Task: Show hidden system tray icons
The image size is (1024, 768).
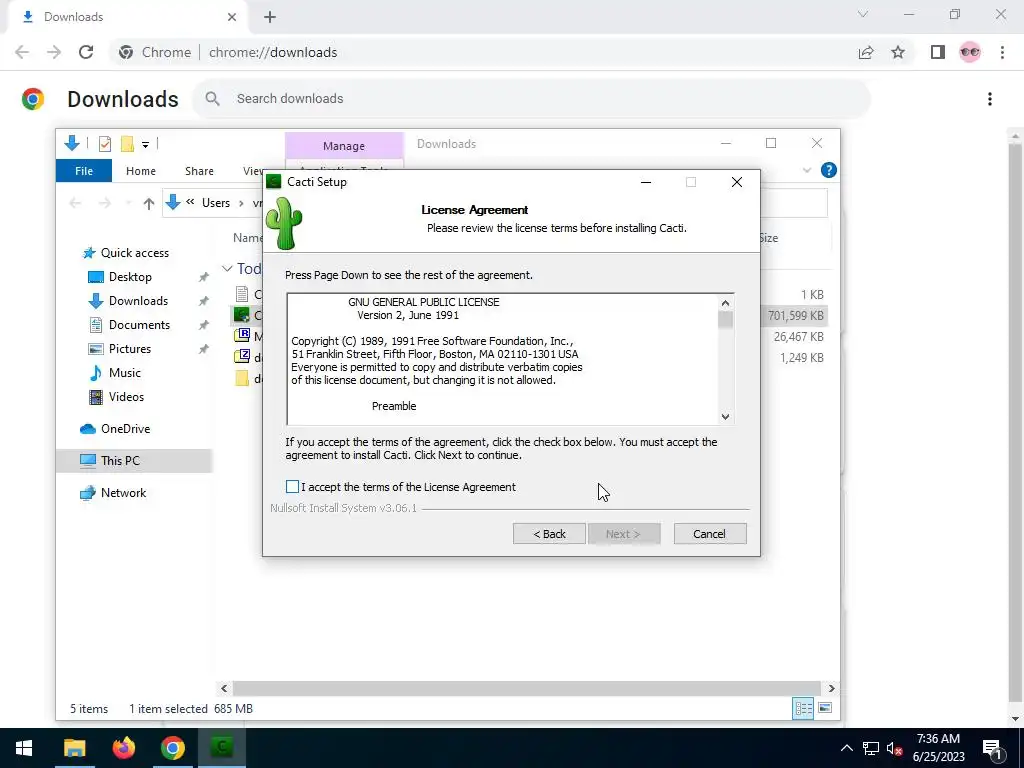Action: [846, 748]
